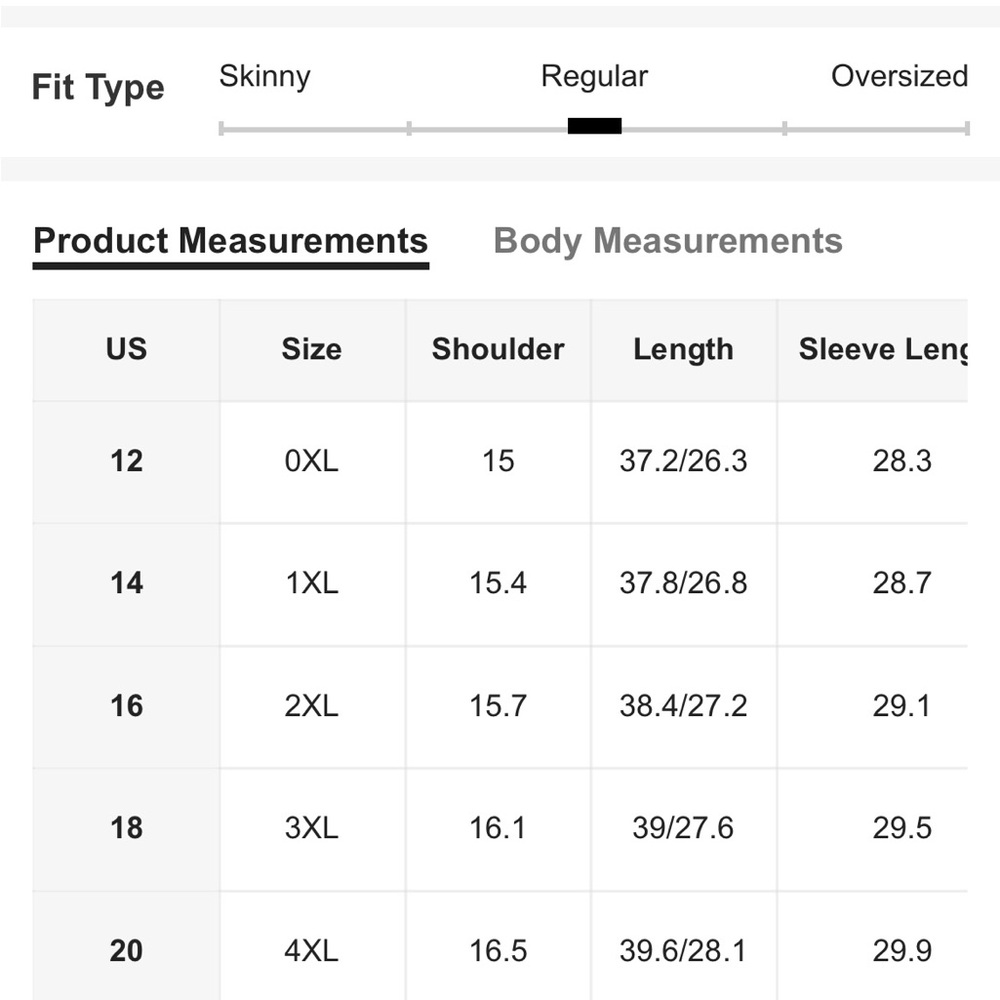Viewport: 1000px width, 1000px height.
Task: Select the Skinny fit label
Action: pyautogui.click(x=265, y=77)
